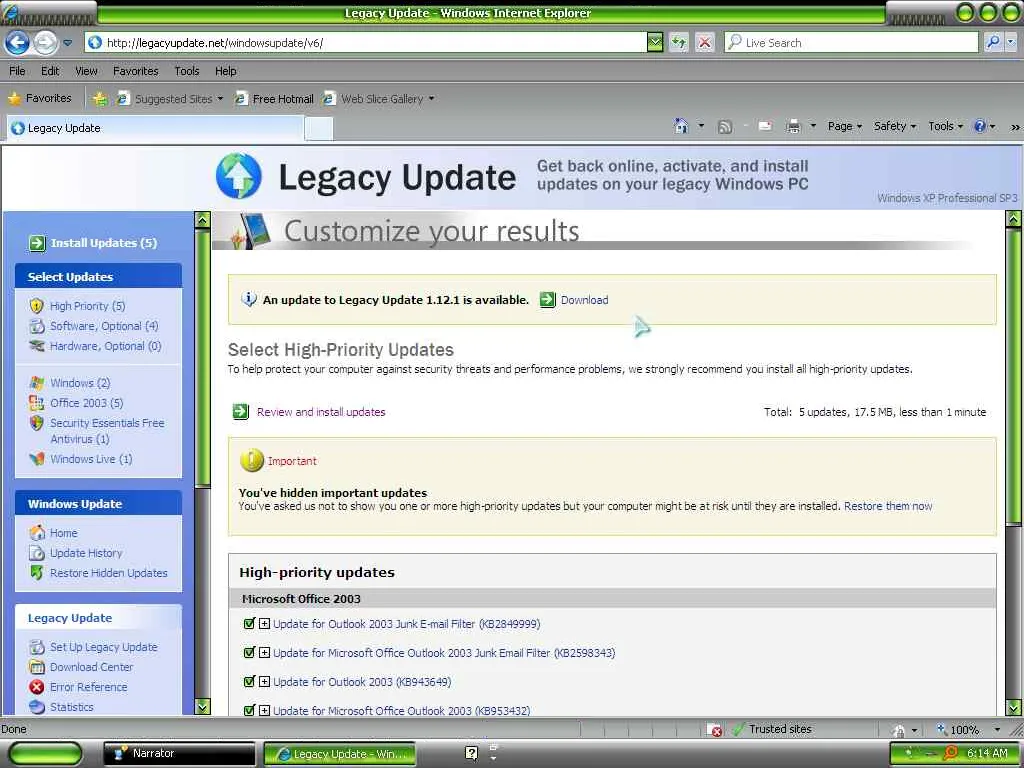This screenshot has height=768, width=1024.
Task: Click the Legacy Update globe logo
Action: (239, 176)
